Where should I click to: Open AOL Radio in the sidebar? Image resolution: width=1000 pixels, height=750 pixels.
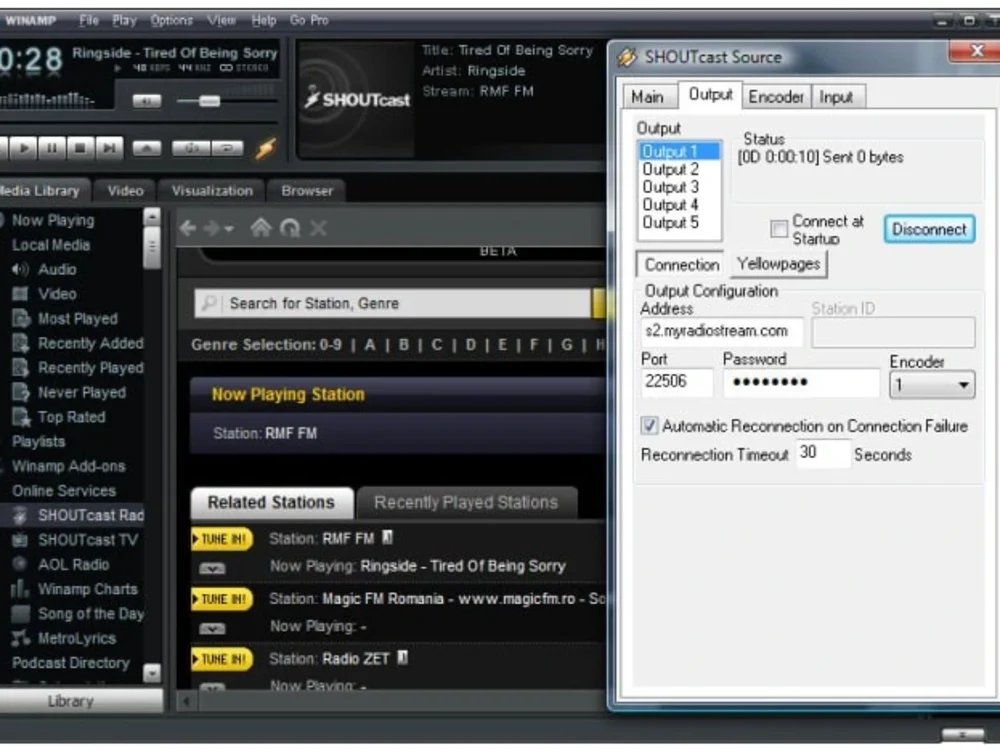coord(73,565)
